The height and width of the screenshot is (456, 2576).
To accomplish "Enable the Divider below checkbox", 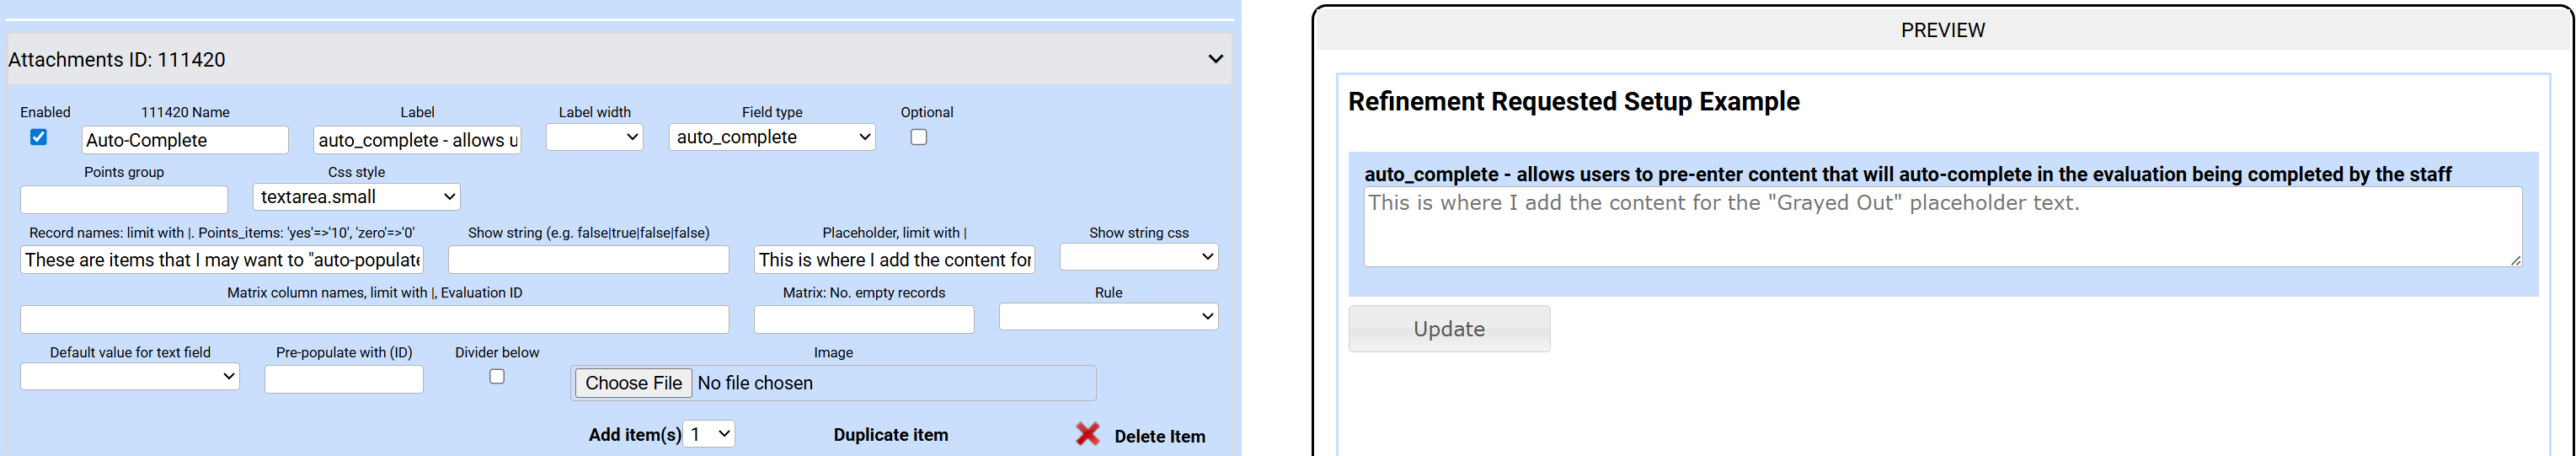I will (497, 377).
